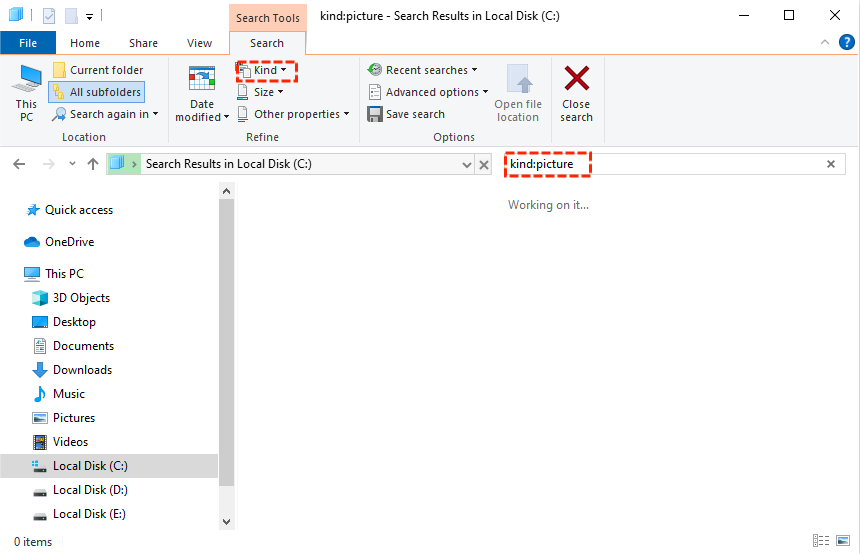Screen dimensions: 860x554
Task: Click the Search Tools contextual tab
Action: coord(268,18)
